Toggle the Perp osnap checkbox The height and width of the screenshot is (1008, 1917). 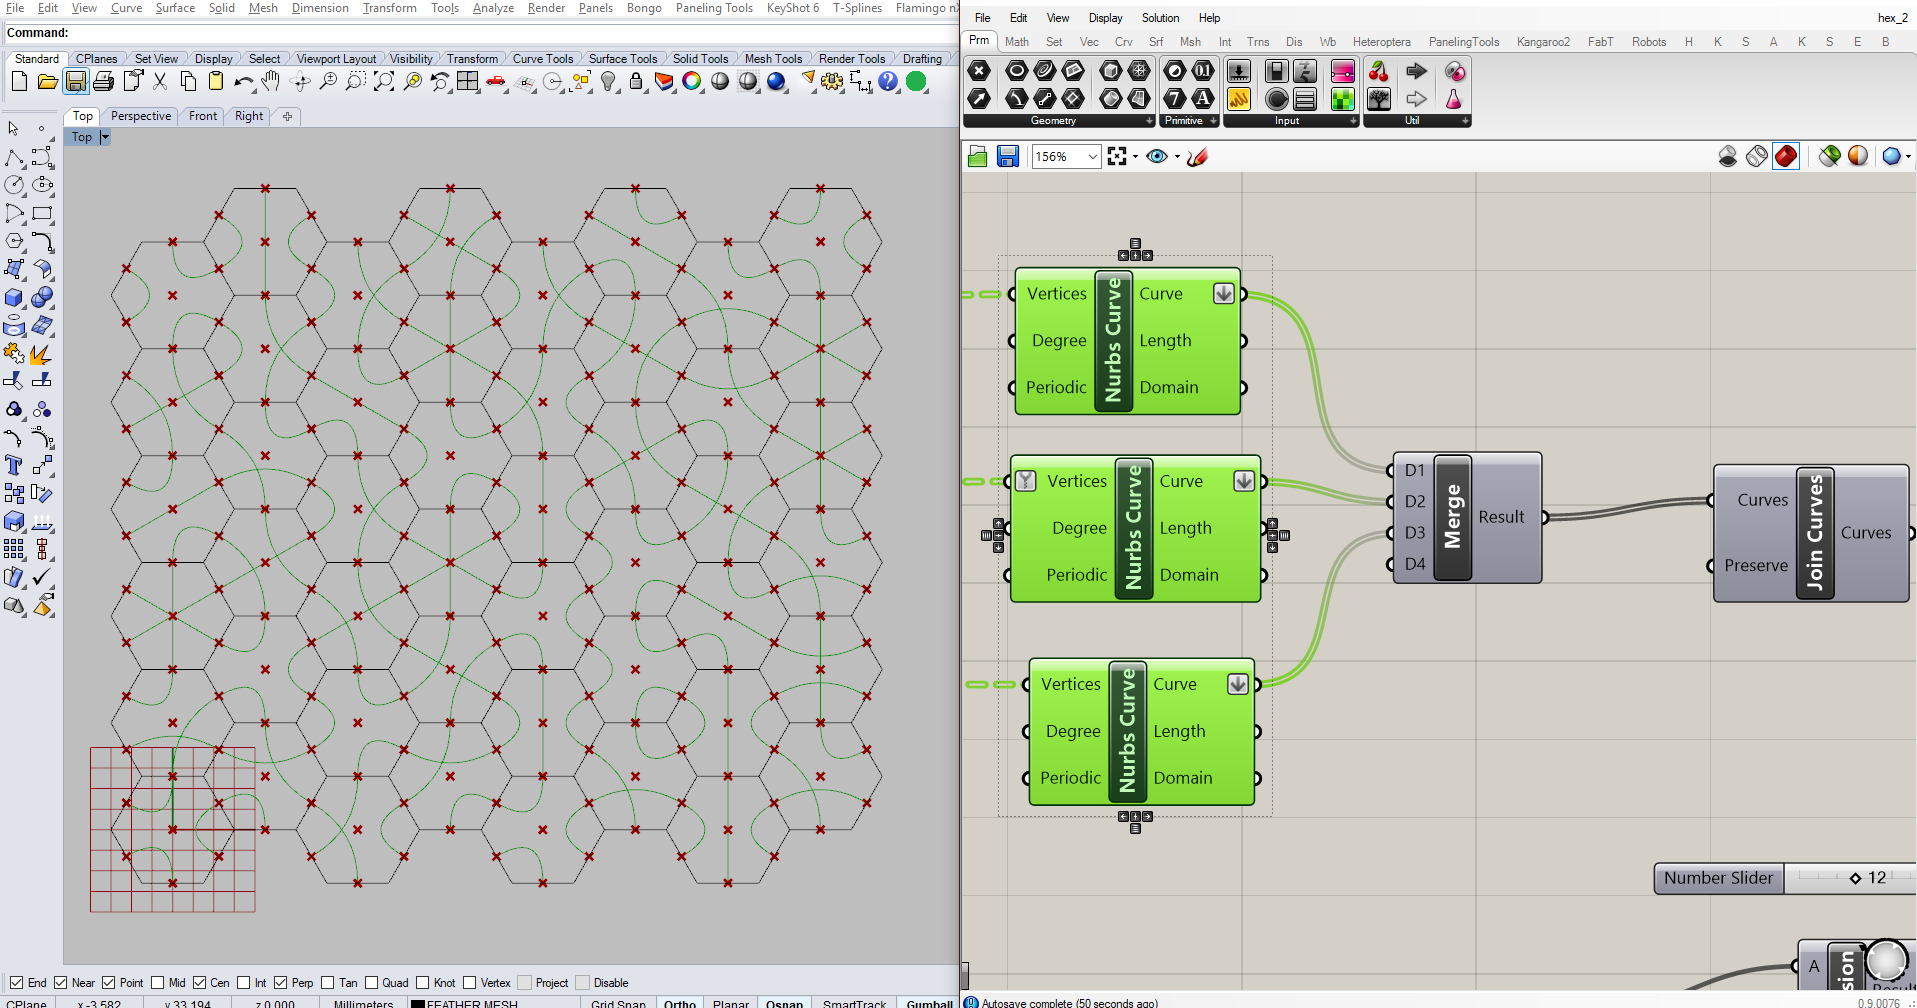coord(281,983)
